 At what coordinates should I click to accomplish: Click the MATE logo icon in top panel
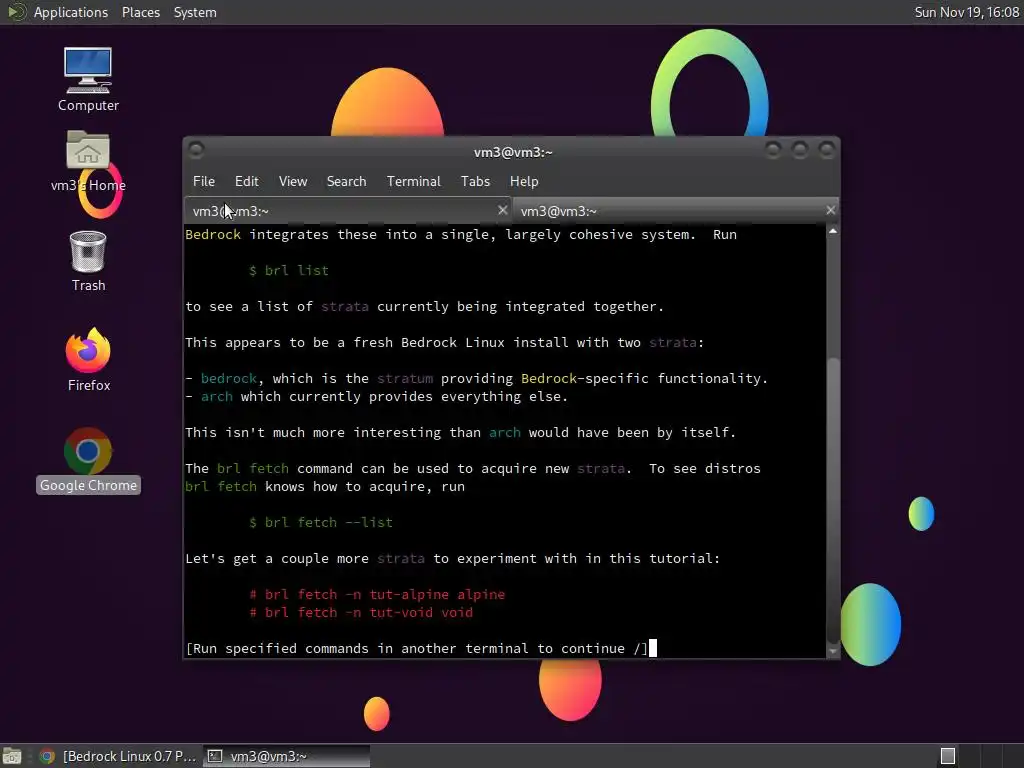16,12
